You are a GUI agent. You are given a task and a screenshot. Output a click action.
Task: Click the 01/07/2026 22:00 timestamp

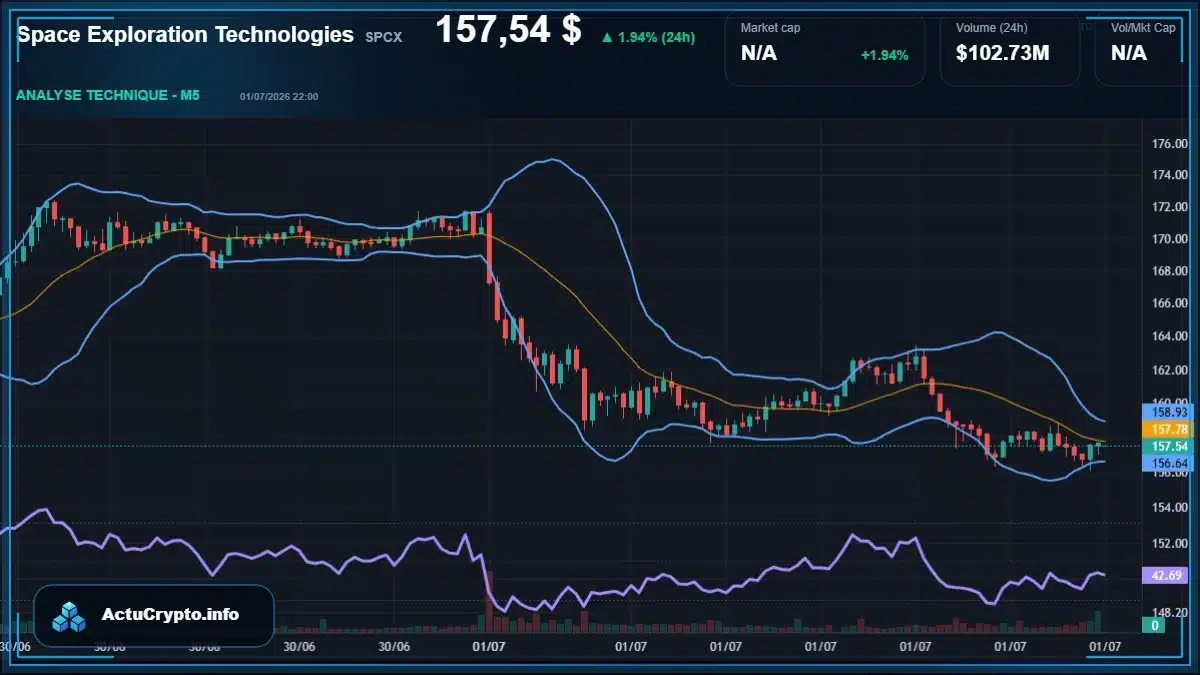point(279,96)
